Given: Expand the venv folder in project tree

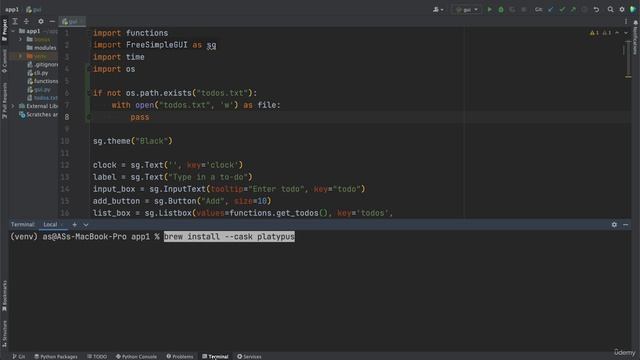Looking at the screenshot, I should tap(20, 56).
